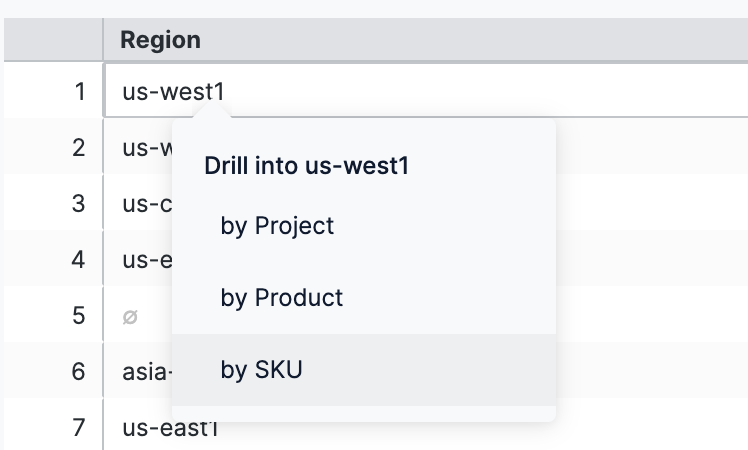Select row number 4
This screenshot has width=748, height=450.
(79, 260)
